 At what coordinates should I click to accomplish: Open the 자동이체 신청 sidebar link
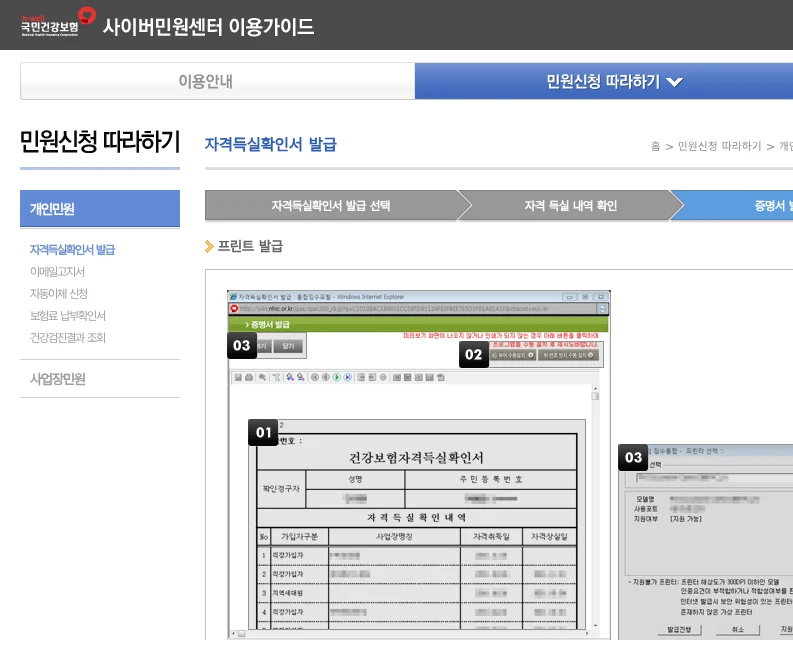59,293
